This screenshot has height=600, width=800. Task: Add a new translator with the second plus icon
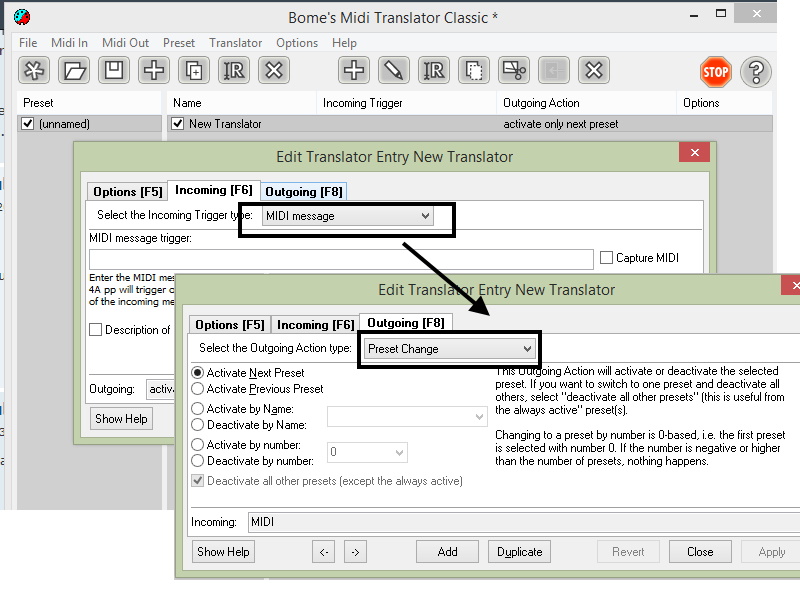click(354, 70)
